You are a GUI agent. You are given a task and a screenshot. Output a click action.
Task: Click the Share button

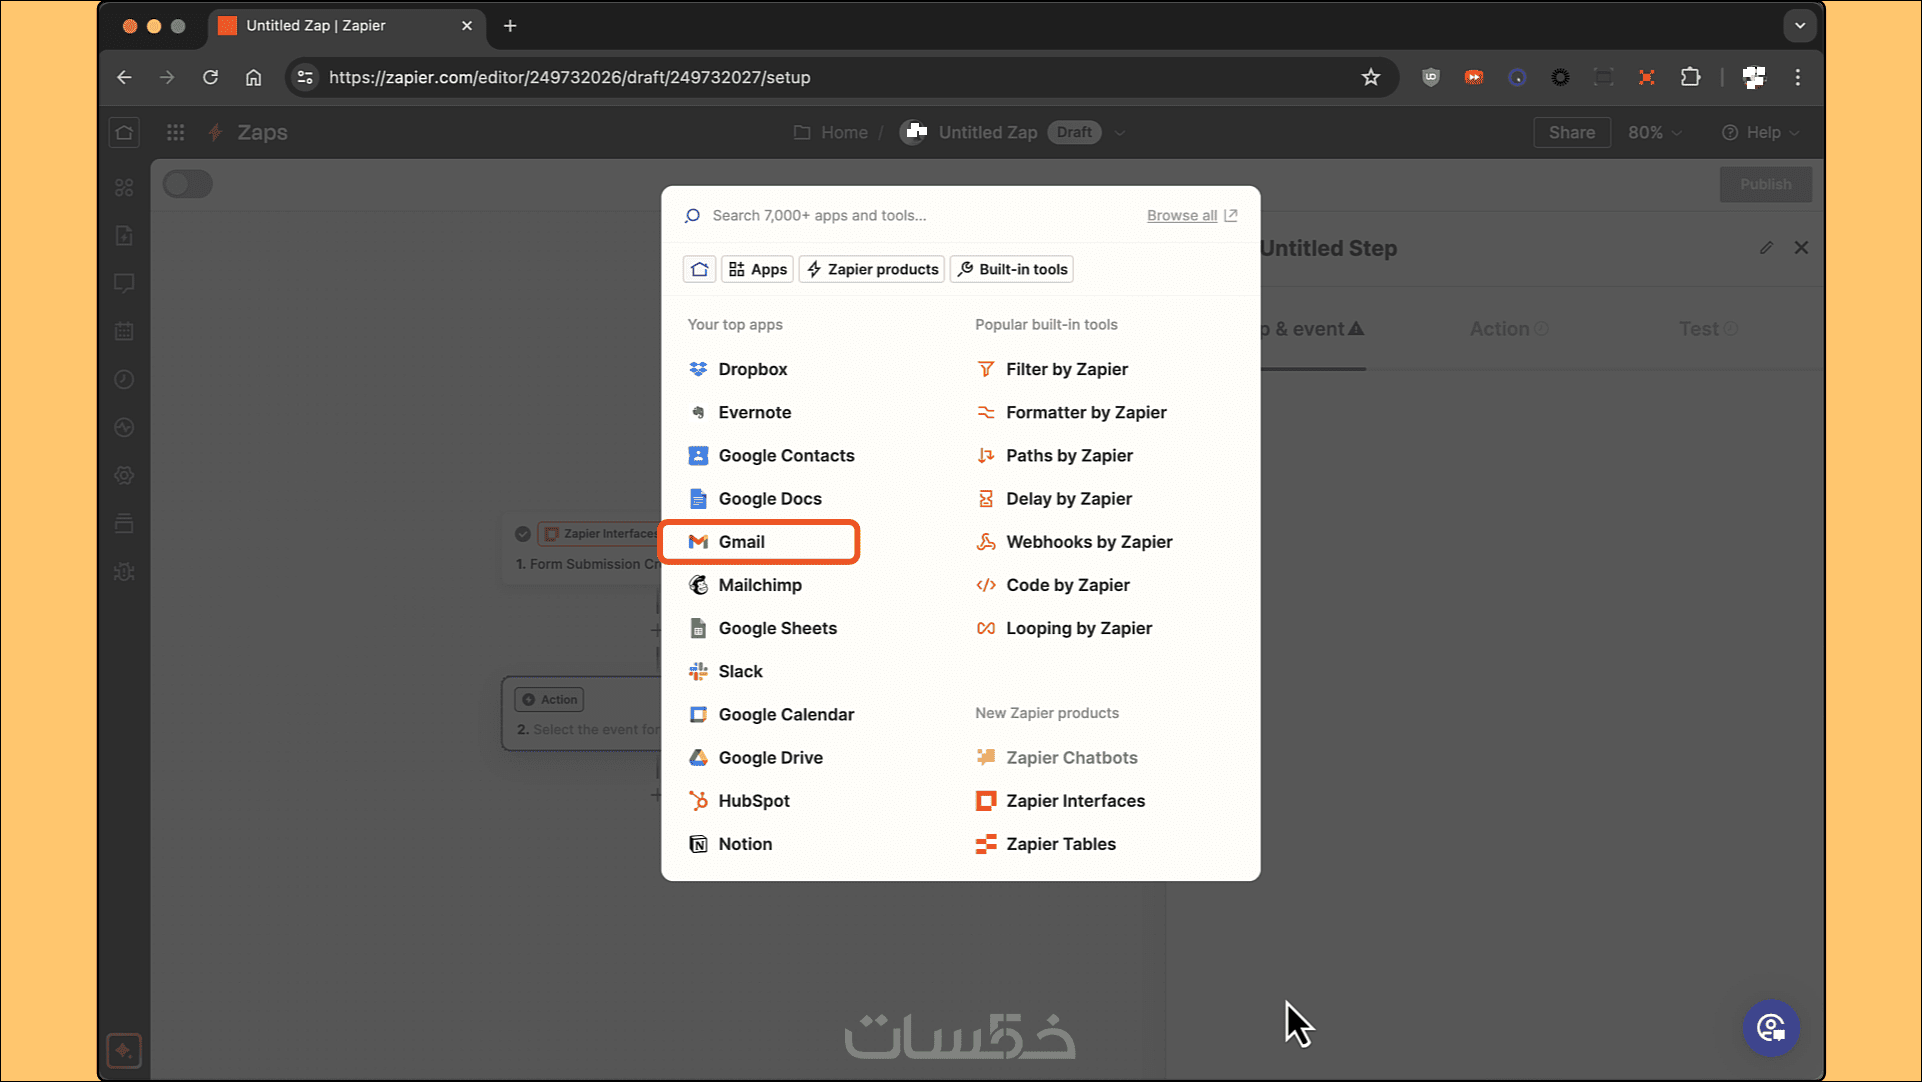[1571, 133]
